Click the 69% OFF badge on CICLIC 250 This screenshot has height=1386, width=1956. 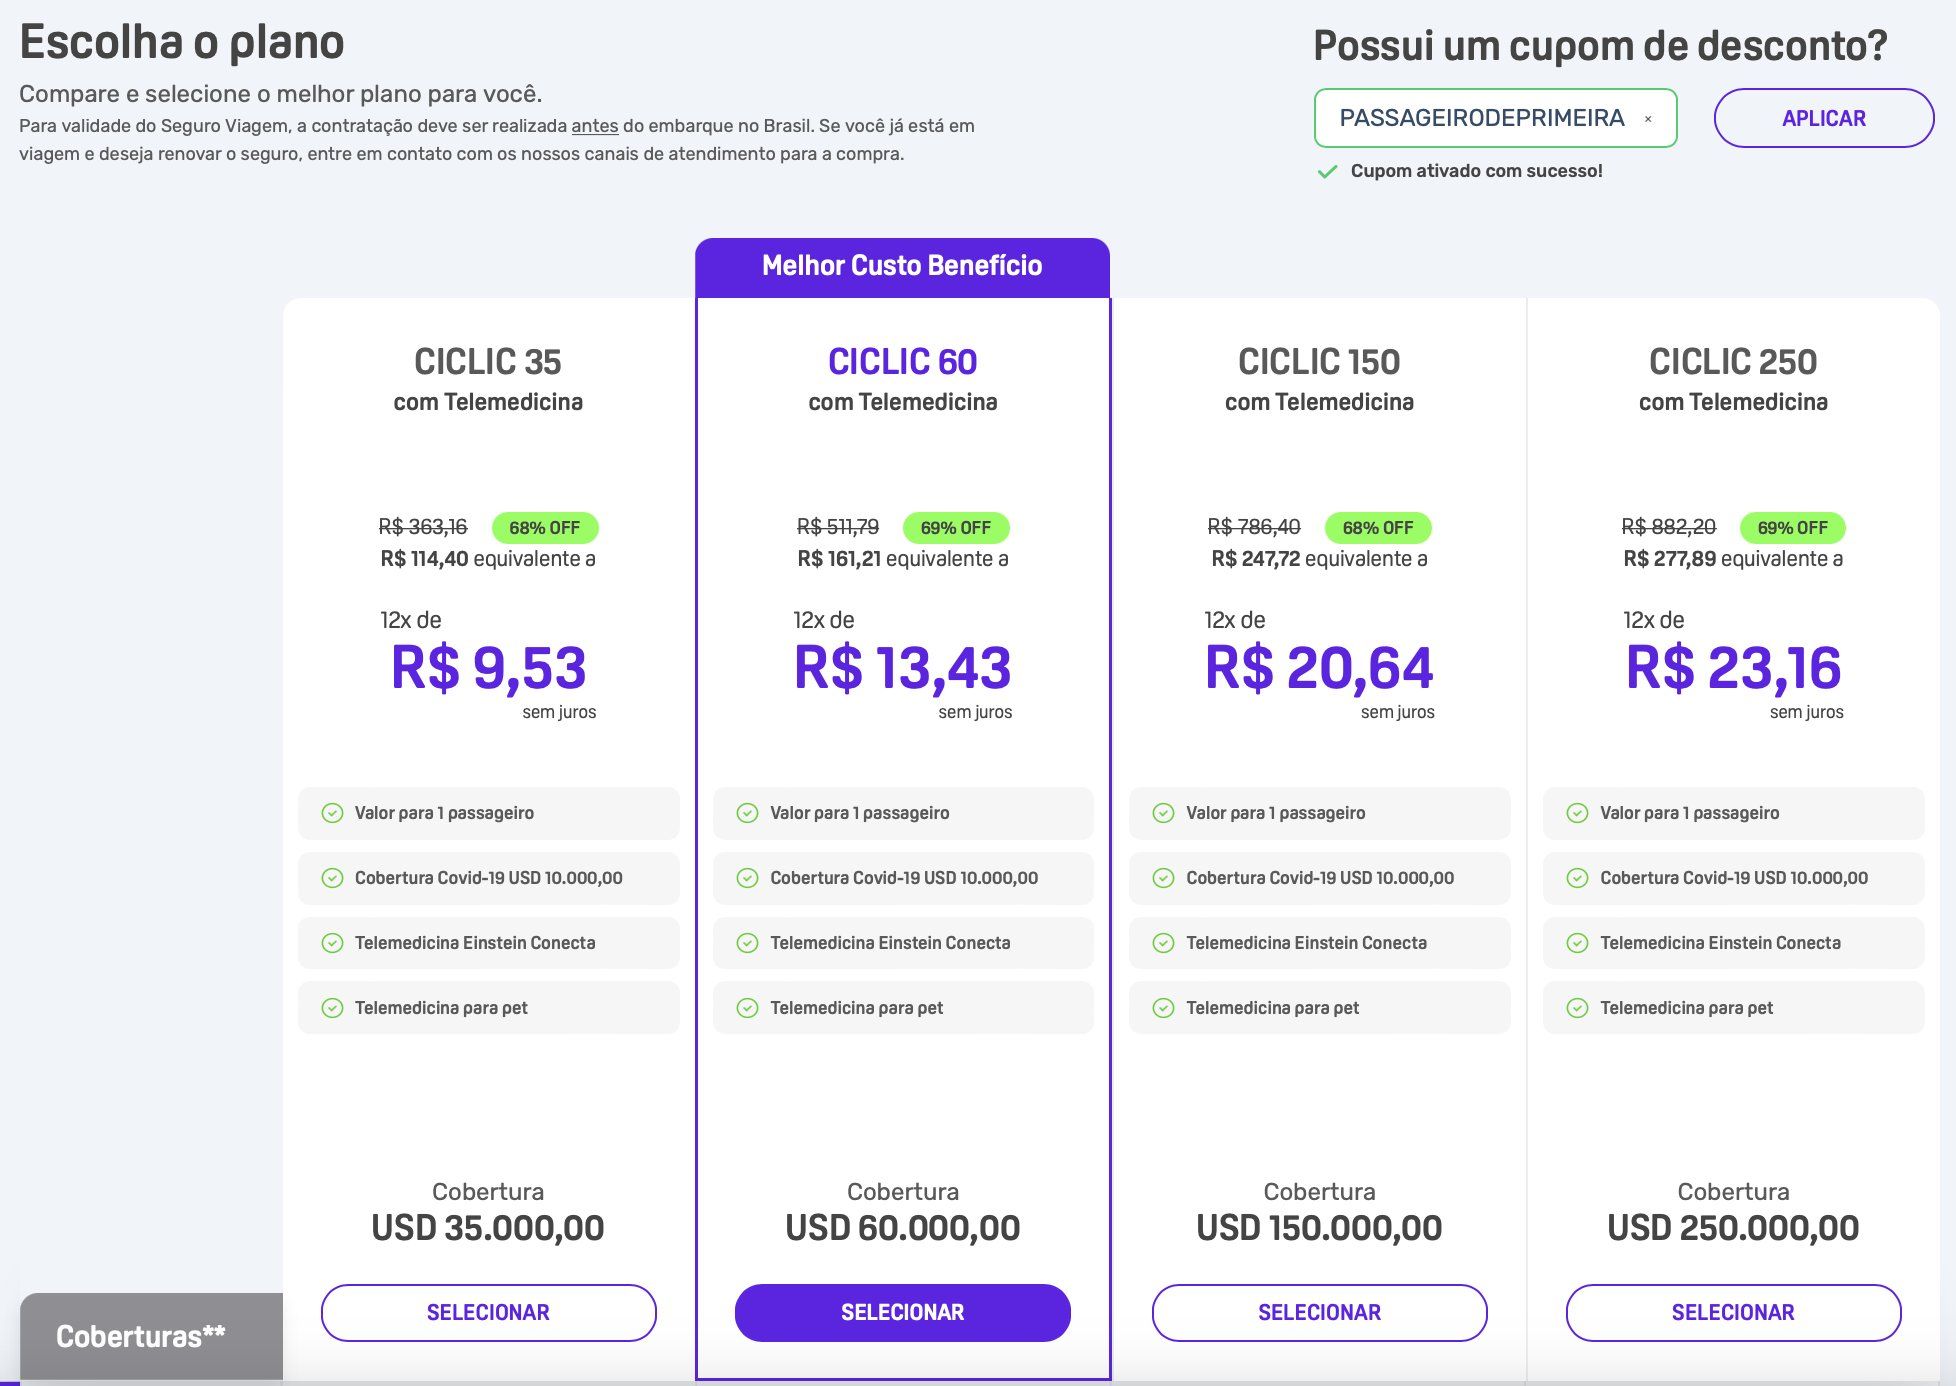(1792, 528)
